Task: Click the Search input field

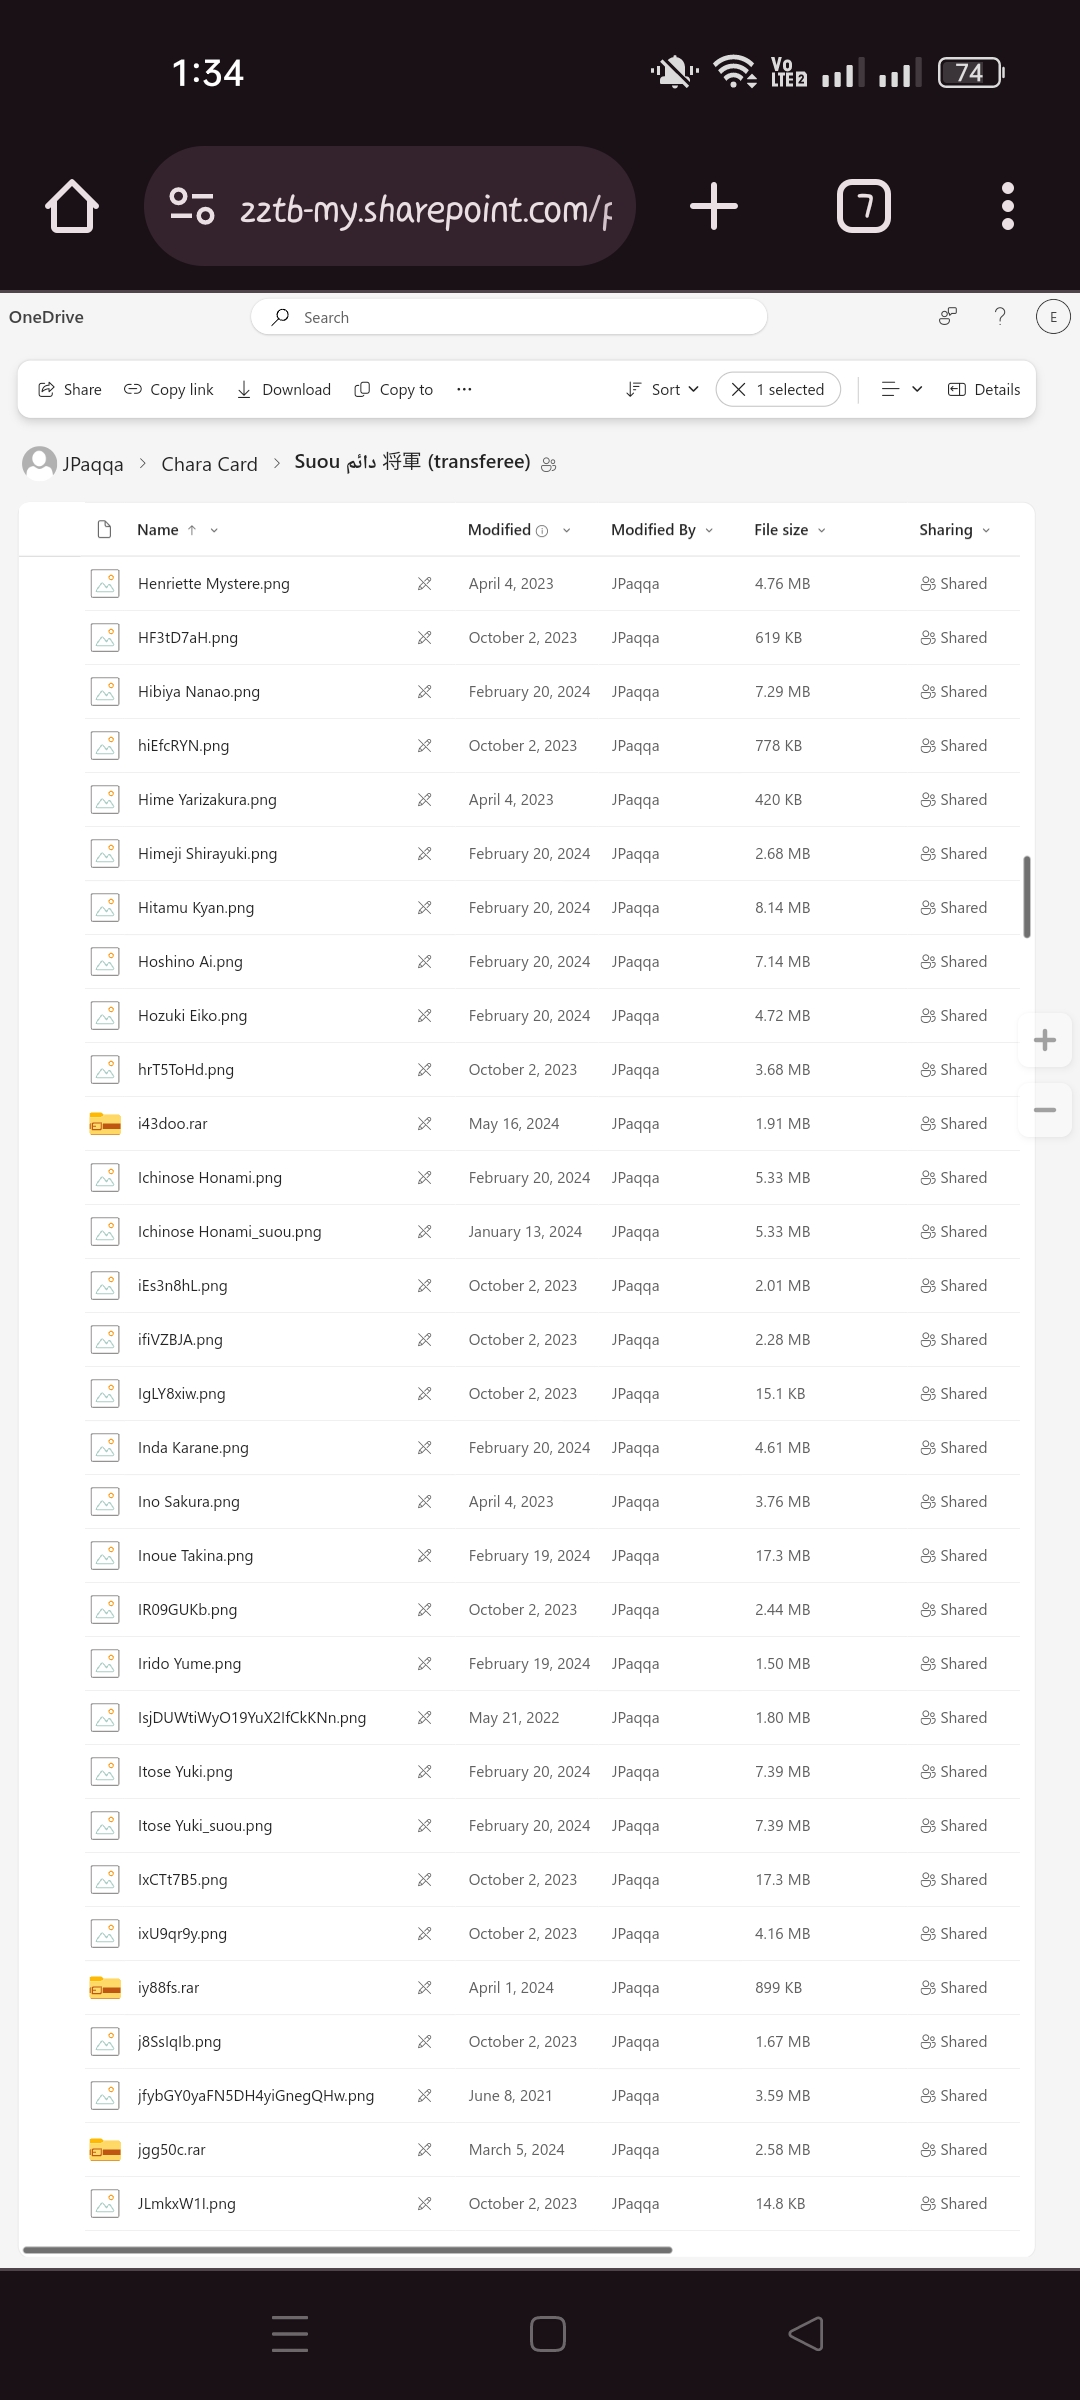Action: (509, 317)
